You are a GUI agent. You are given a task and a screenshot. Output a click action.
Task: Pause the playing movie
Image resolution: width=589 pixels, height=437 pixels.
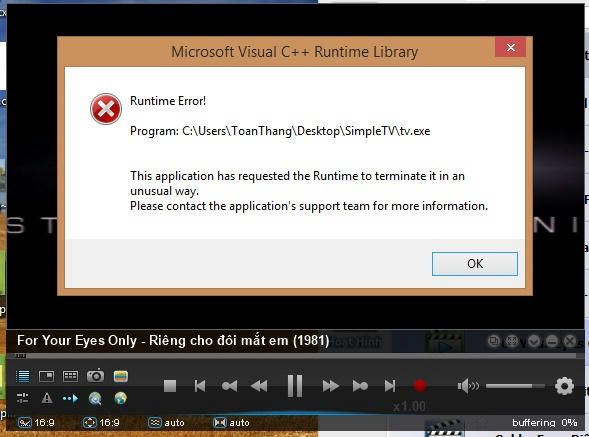[295, 386]
